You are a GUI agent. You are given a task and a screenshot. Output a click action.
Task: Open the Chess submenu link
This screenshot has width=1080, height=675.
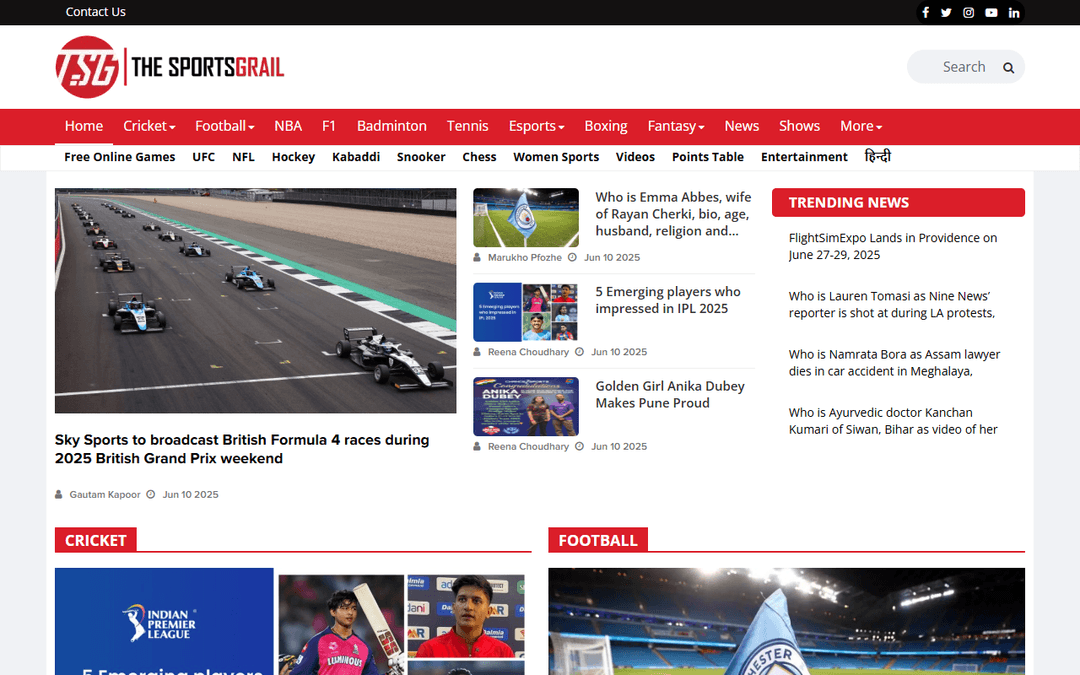pyautogui.click(x=479, y=157)
